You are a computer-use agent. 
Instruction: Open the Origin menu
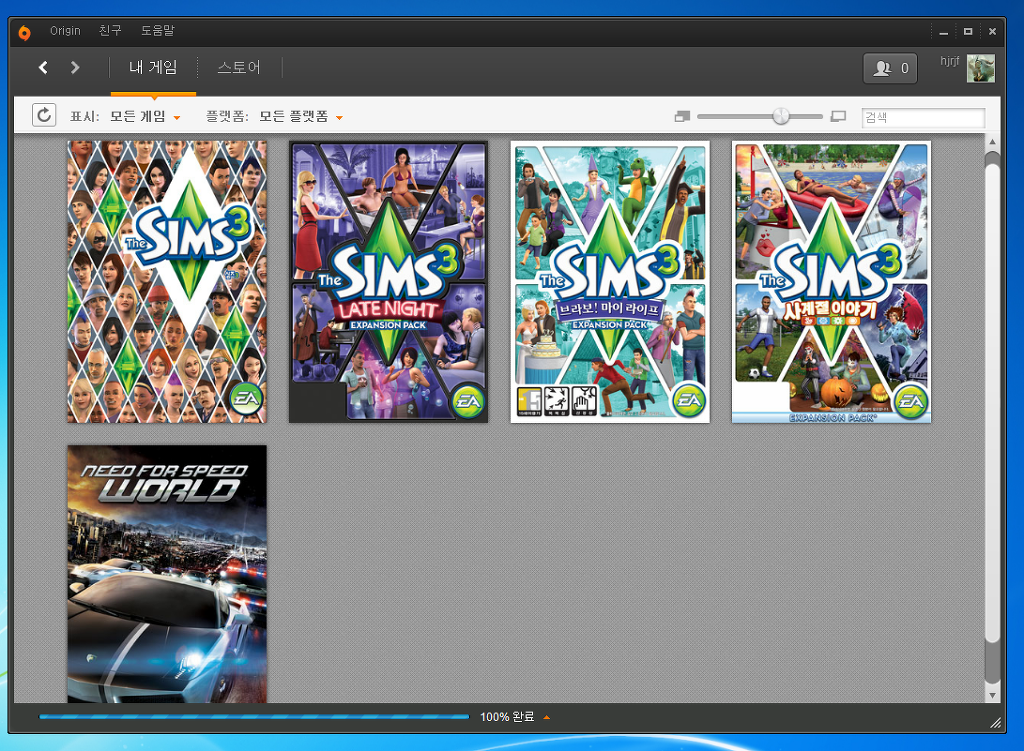pos(65,31)
